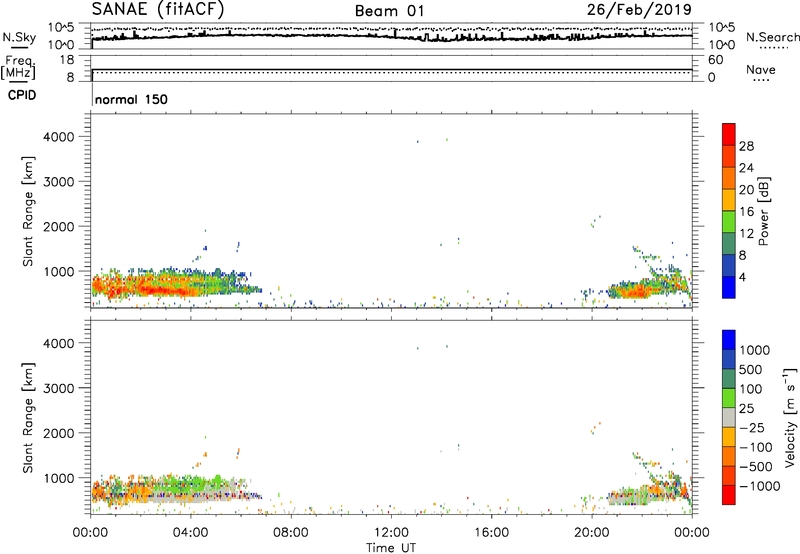The height and width of the screenshot is (554, 800).
Task: Click the Slant Range label of the power panel
Action: [x=28, y=211]
